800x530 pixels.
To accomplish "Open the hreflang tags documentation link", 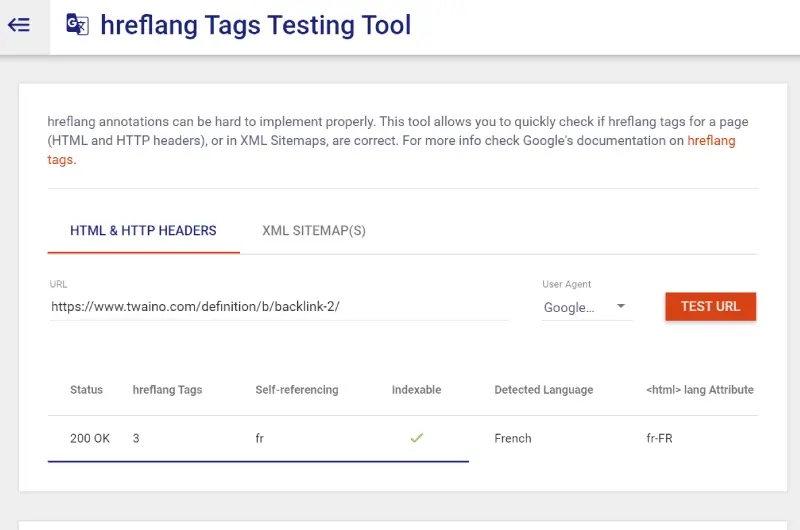I will point(711,141).
